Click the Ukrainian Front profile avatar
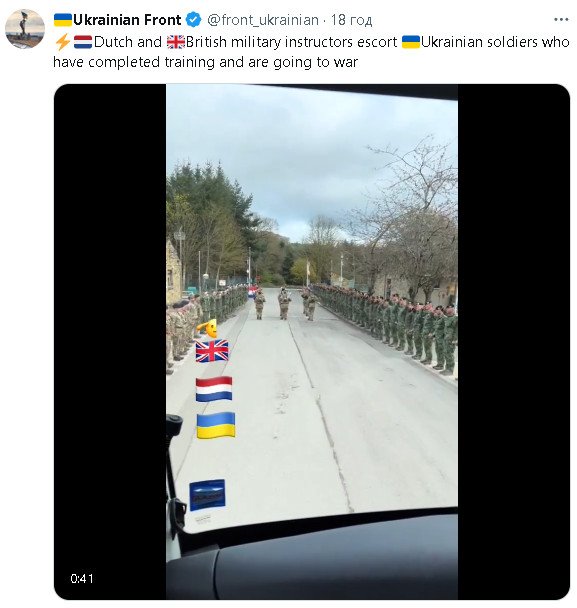The width and height of the screenshot is (577, 608). tap(25, 29)
